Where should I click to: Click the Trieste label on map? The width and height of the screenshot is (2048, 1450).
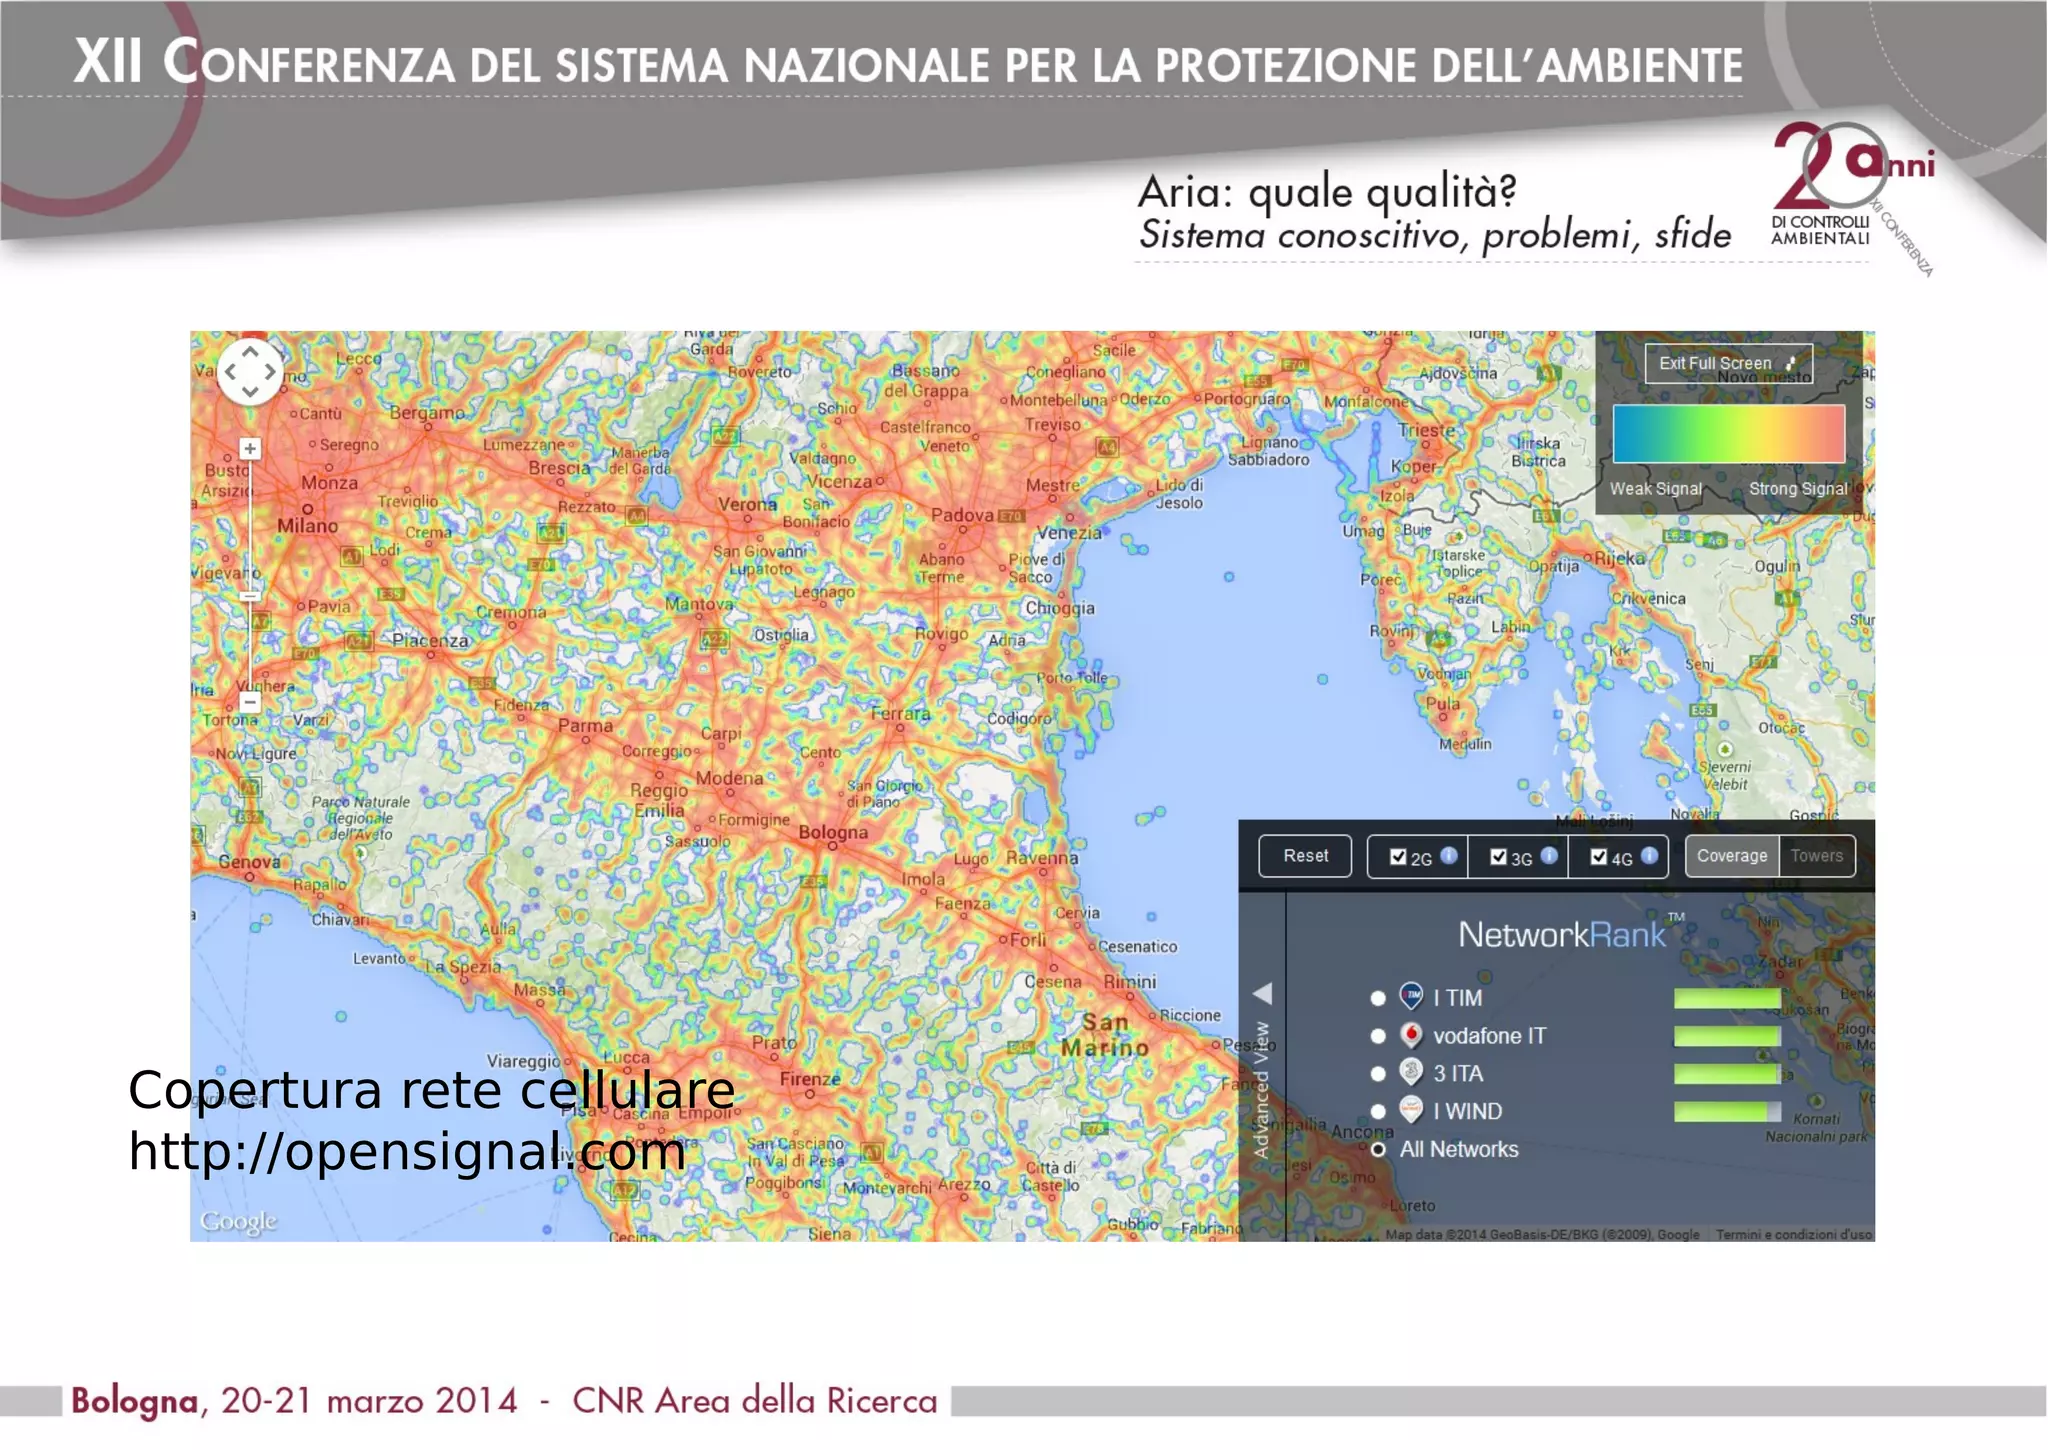pos(1427,430)
